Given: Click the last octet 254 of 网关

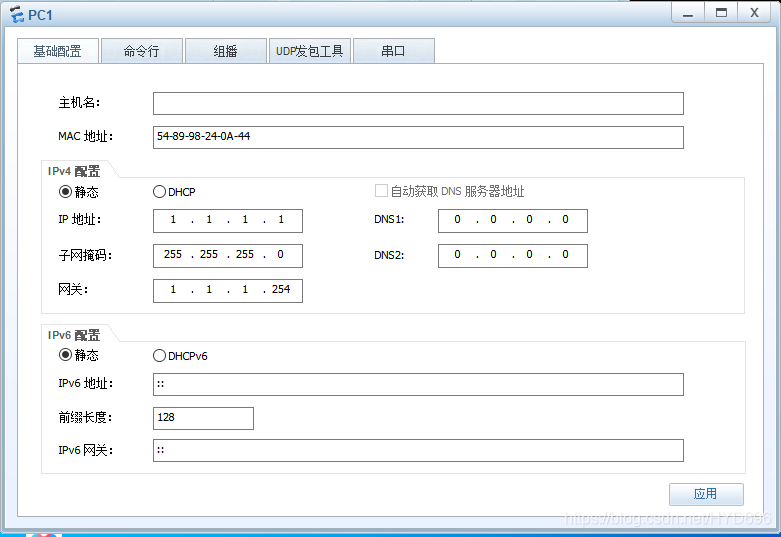Looking at the screenshot, I should (x=281, y=289).
